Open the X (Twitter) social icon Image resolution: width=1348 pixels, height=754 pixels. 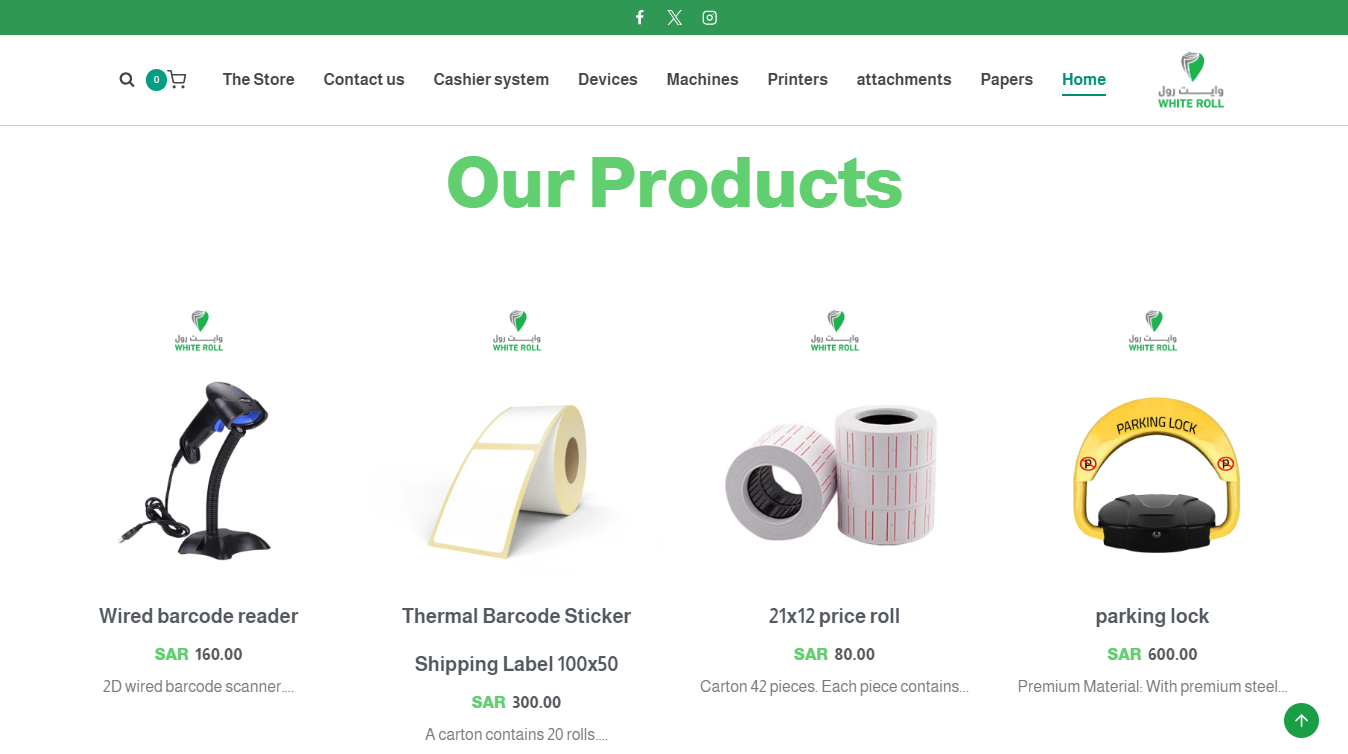[x=675, y=17]
